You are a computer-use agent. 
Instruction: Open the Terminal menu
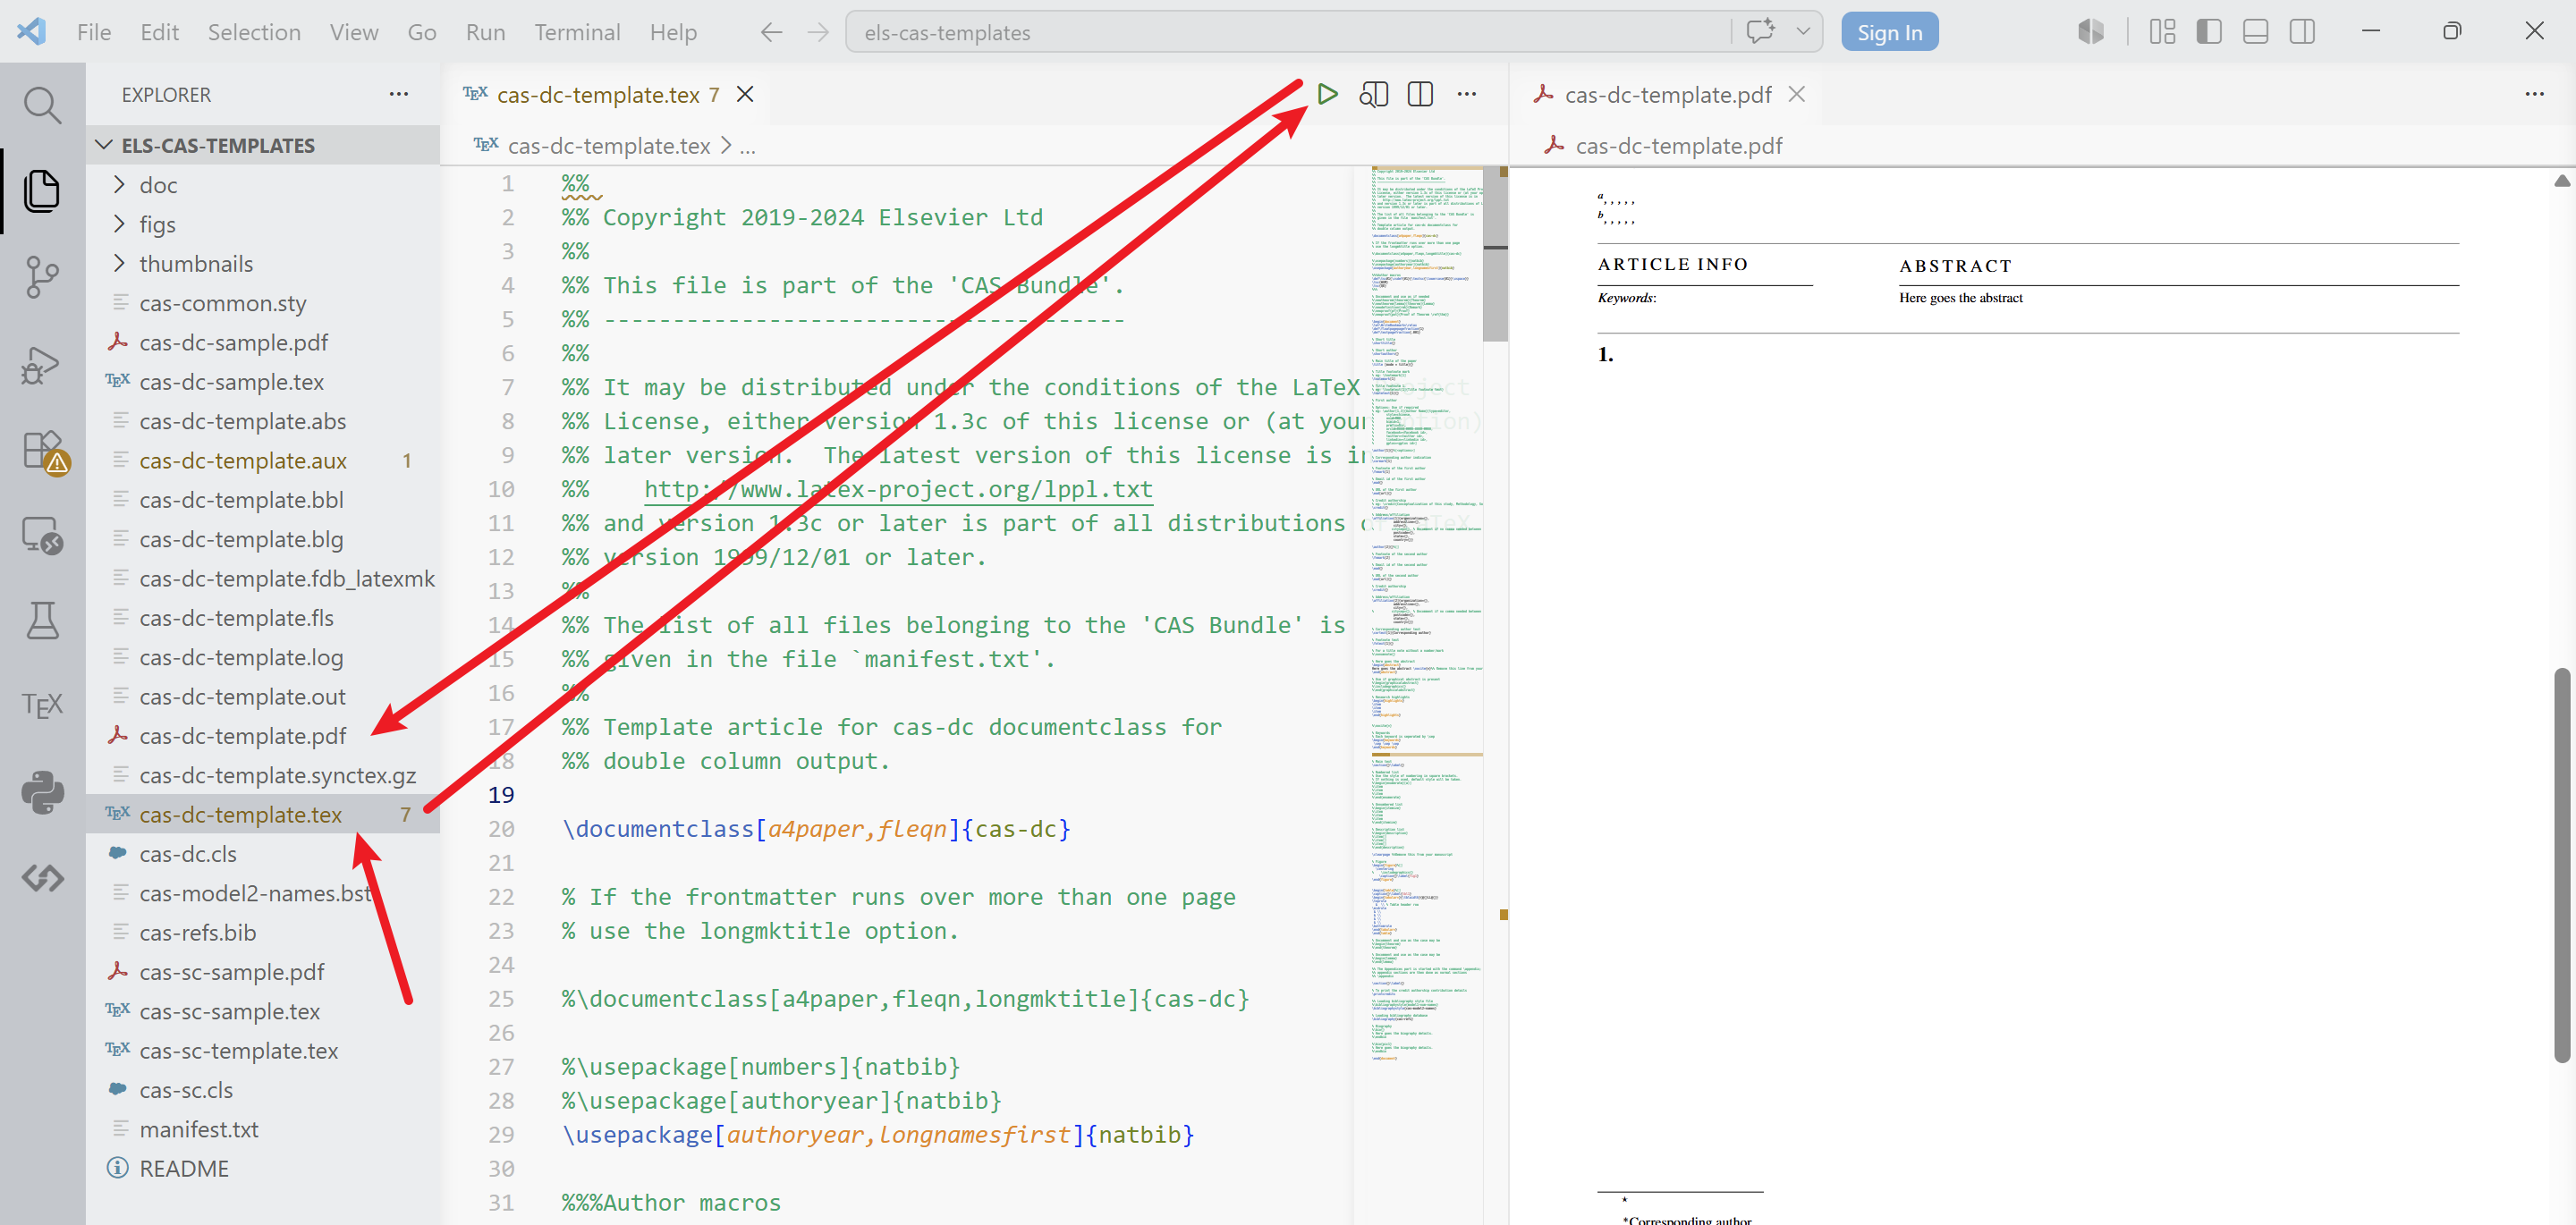click(x=577, y=32)
